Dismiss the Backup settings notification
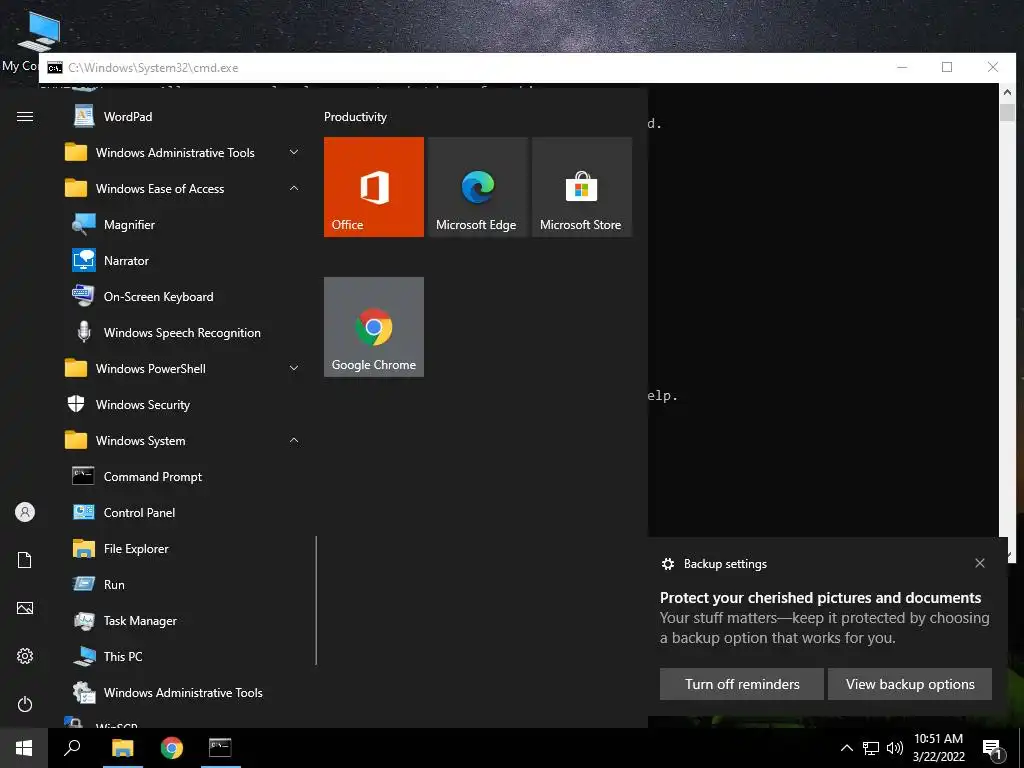 (x=980, y=563)
